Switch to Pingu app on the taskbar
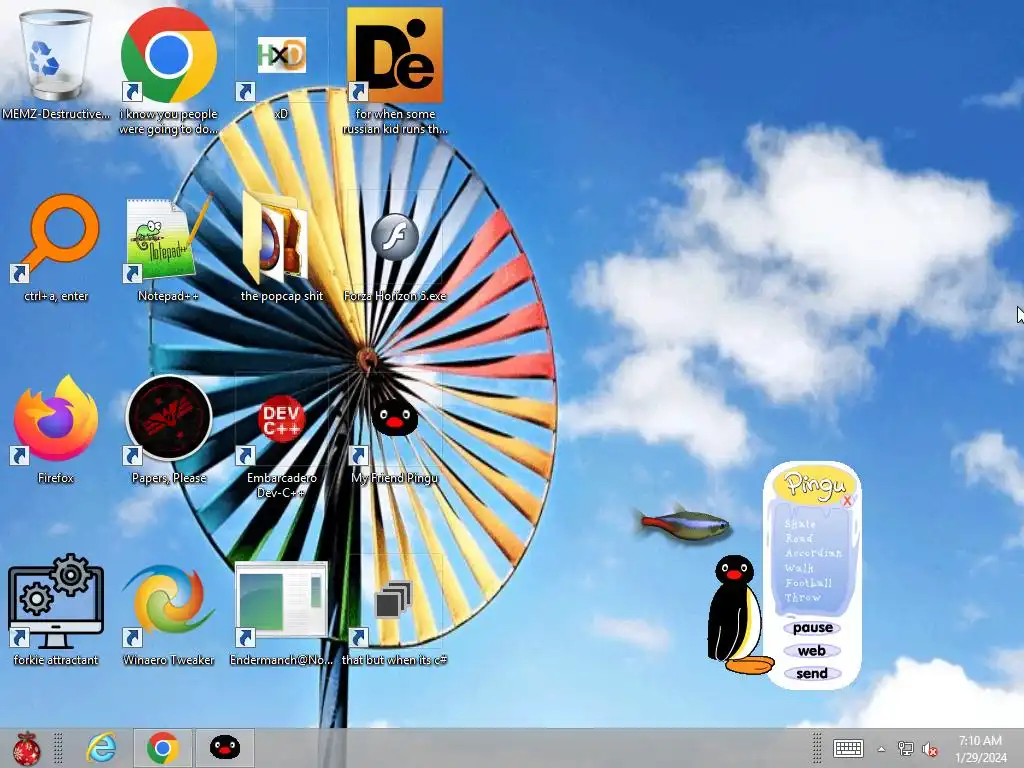The width and height of the screenshot is (1024, 768). click(x=225, y=748)
